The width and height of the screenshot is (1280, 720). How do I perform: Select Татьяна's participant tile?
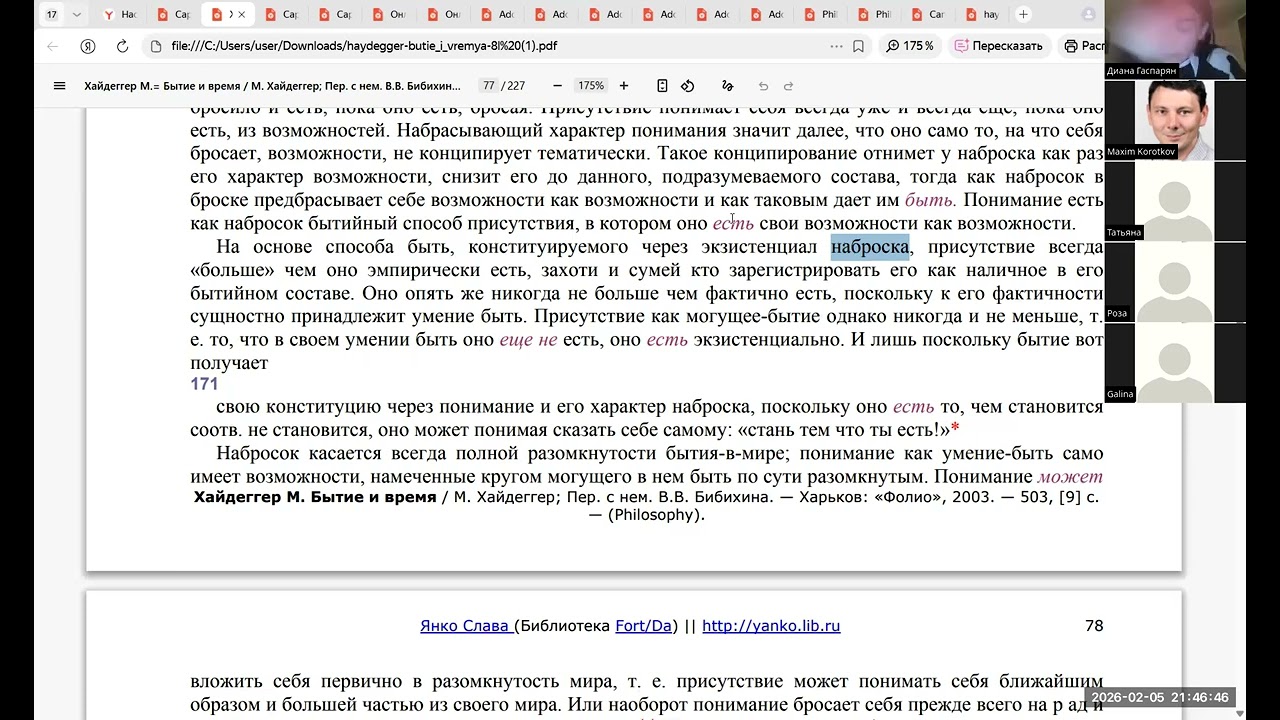[1175, 201]
